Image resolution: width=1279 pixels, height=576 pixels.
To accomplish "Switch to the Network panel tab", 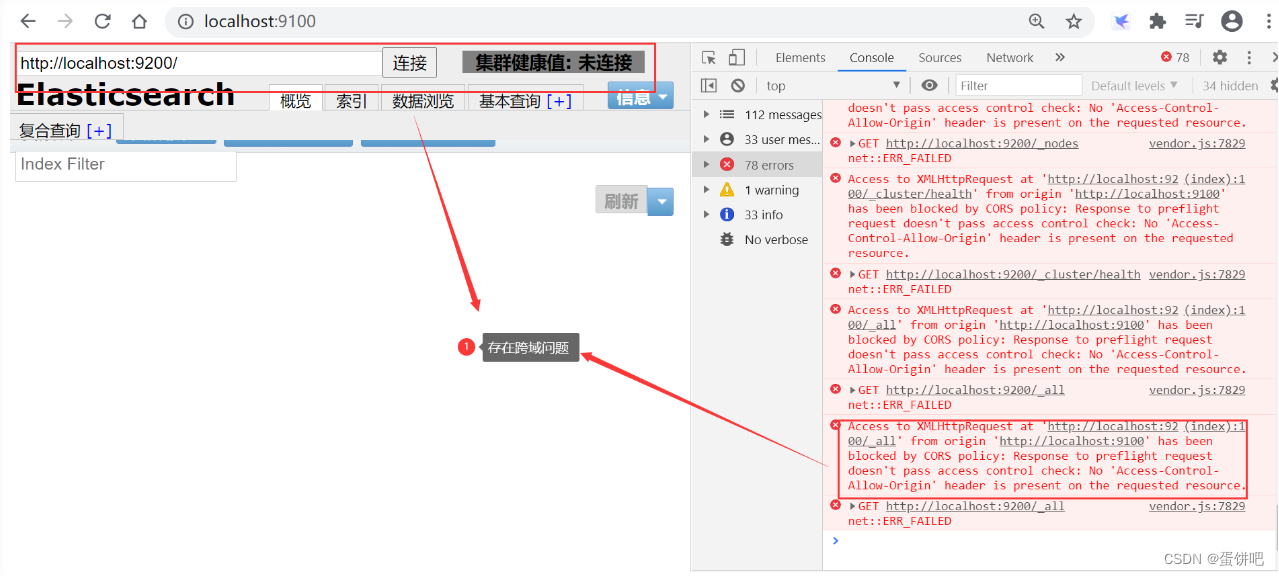I will coord(1009,57).
